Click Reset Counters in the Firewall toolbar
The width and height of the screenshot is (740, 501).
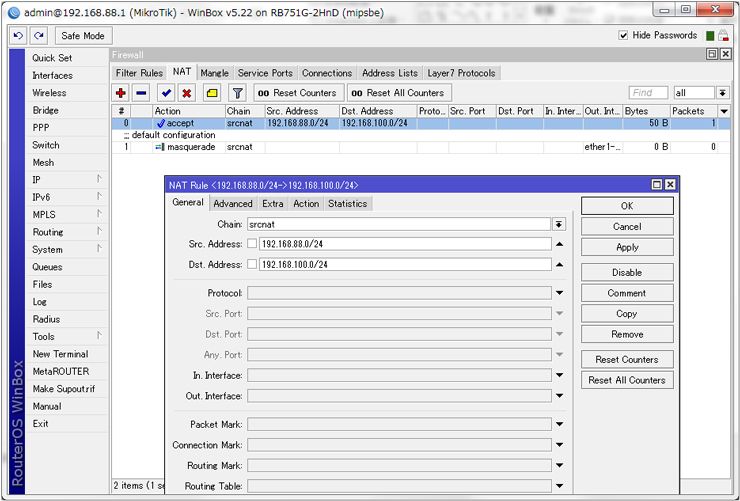click(298, 93)
